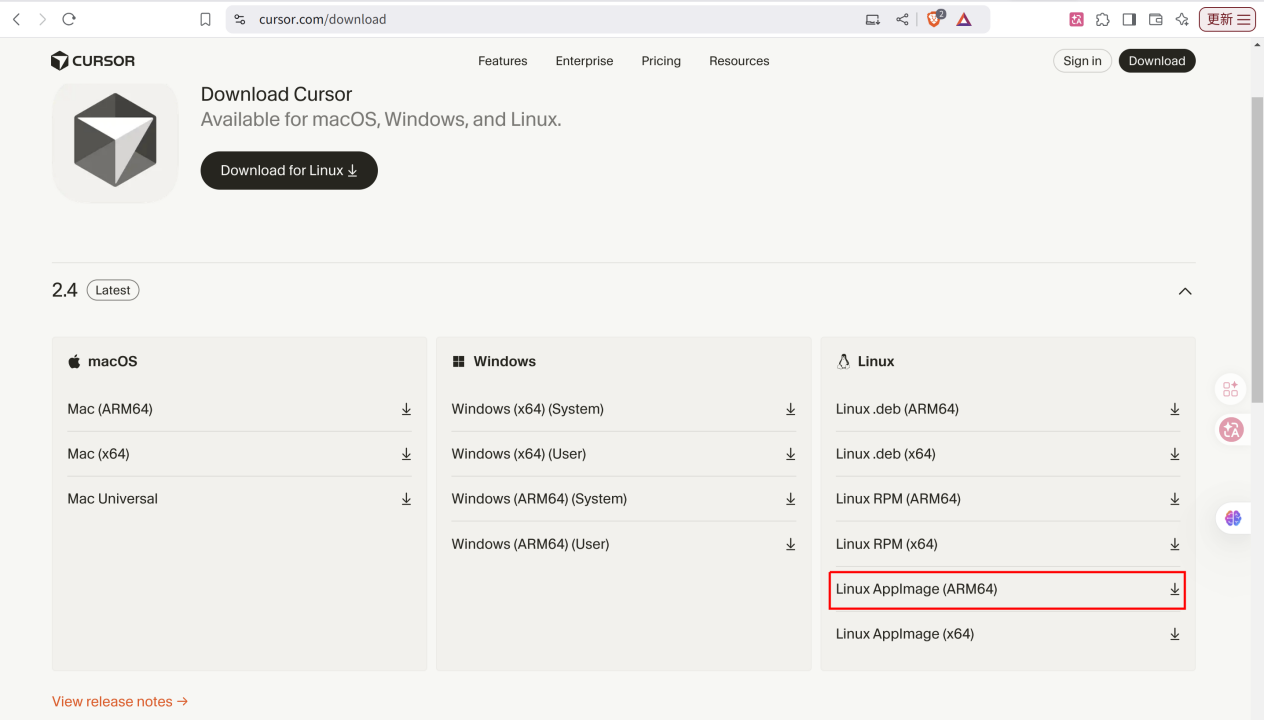The image size is (1264, 720).
Task: Open Brave Shields lion icon
Action: [935, 19]
